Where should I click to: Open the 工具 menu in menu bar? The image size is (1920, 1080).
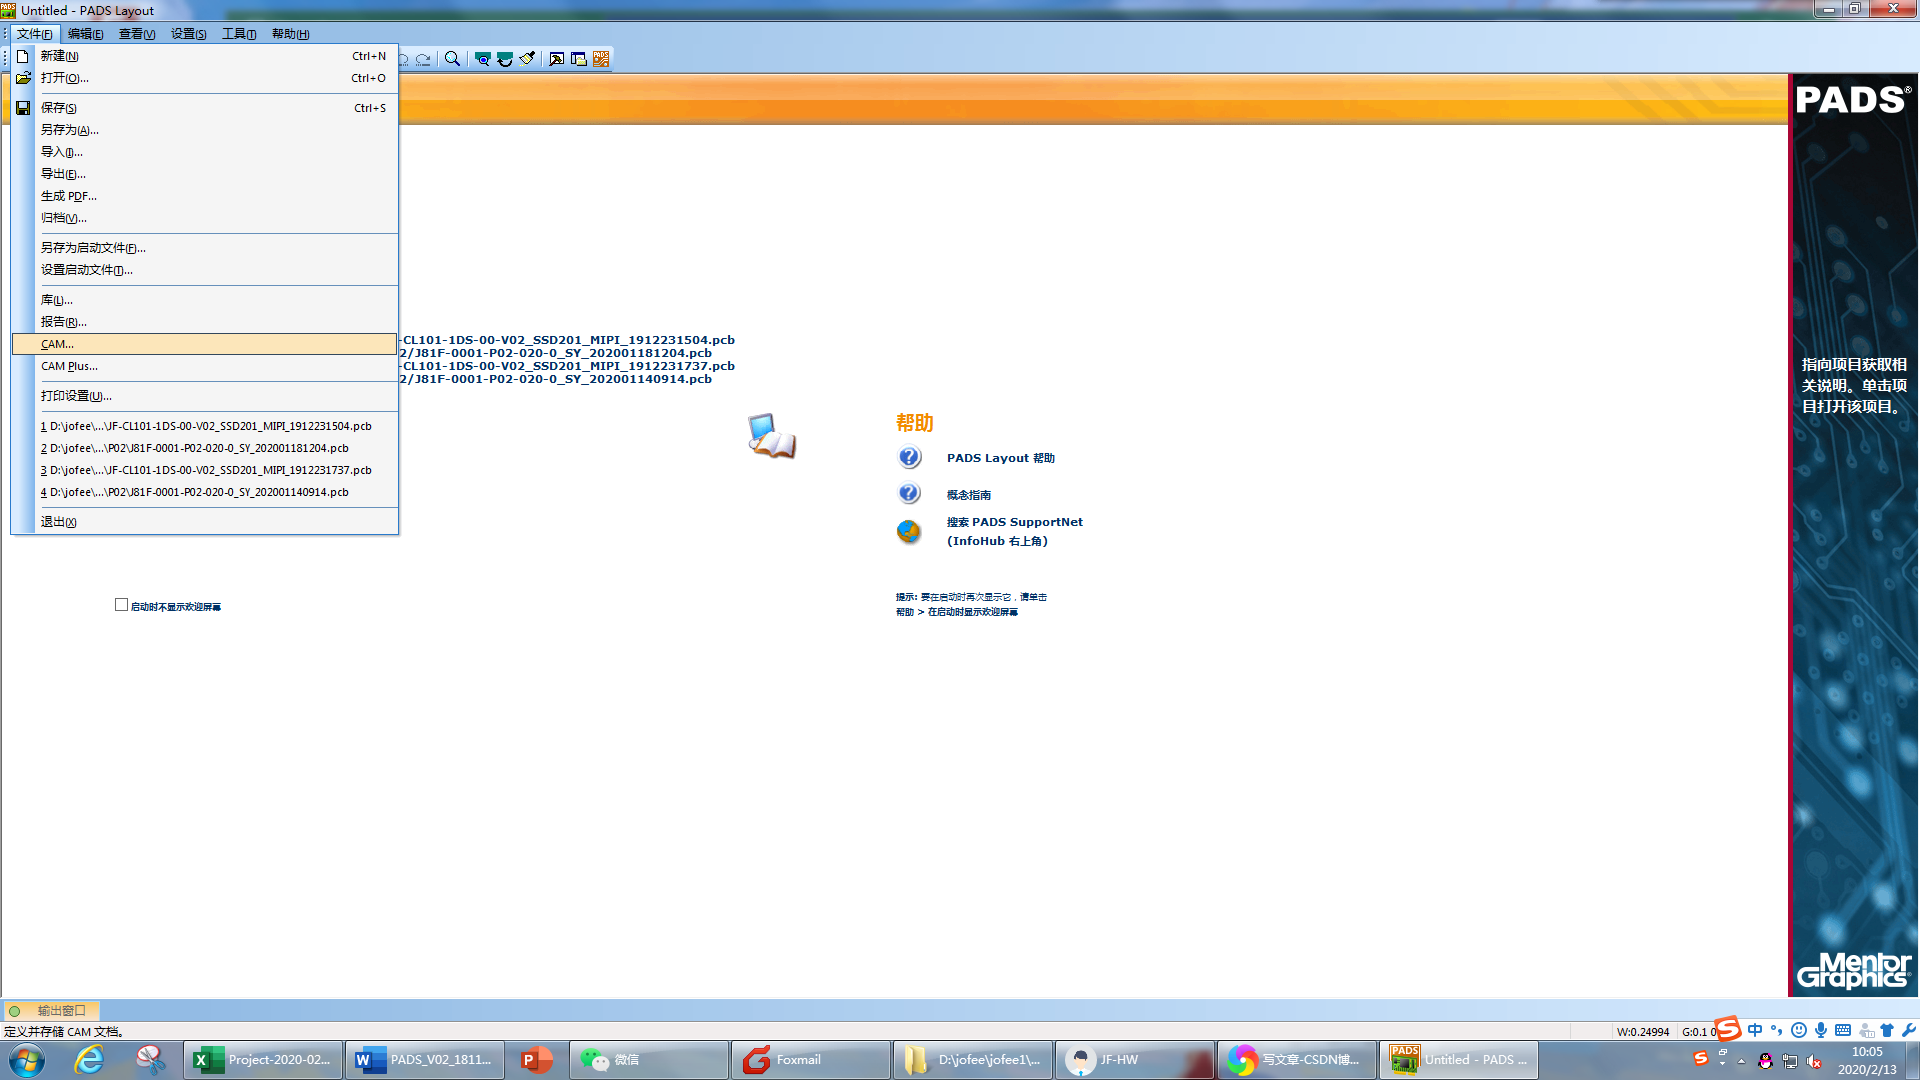(x=239, y=34)
